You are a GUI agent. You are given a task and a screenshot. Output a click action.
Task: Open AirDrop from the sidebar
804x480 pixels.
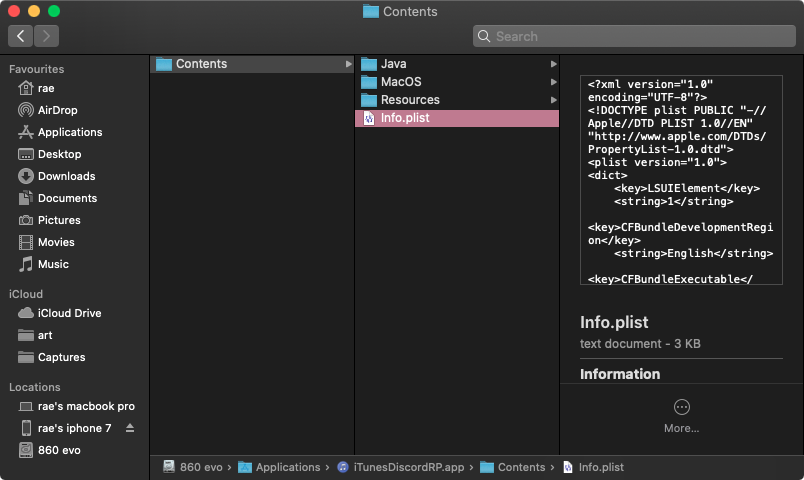pyautogui.click(x=48, y=110)
